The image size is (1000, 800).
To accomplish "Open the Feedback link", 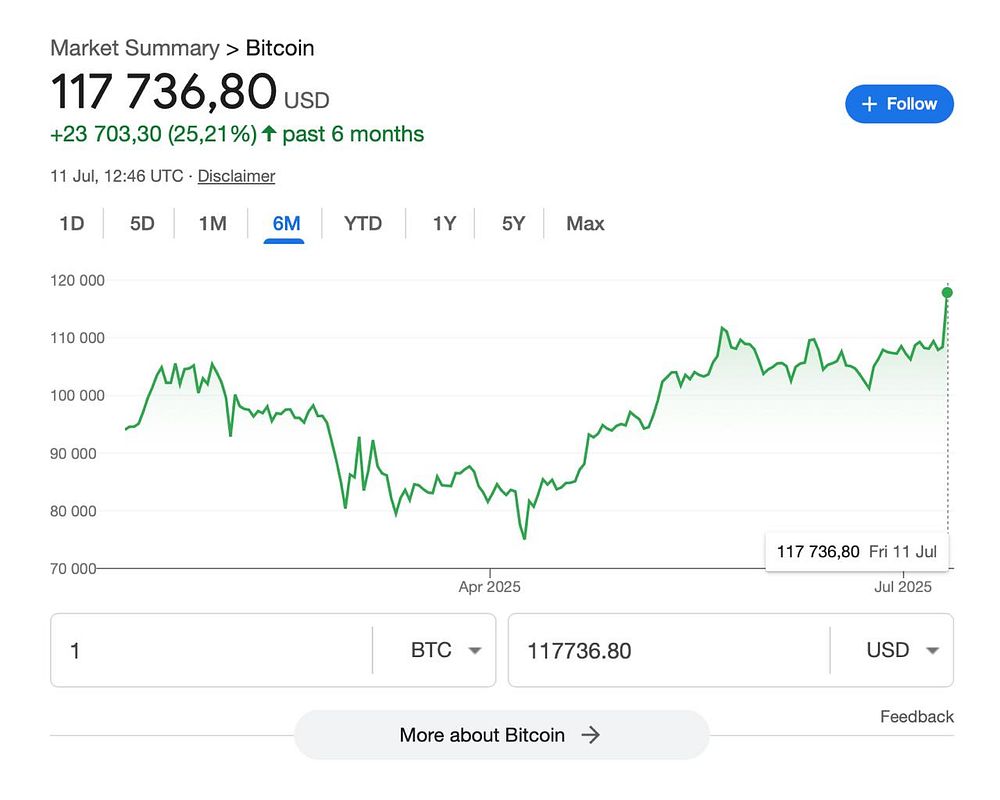I will coord(916,716).
